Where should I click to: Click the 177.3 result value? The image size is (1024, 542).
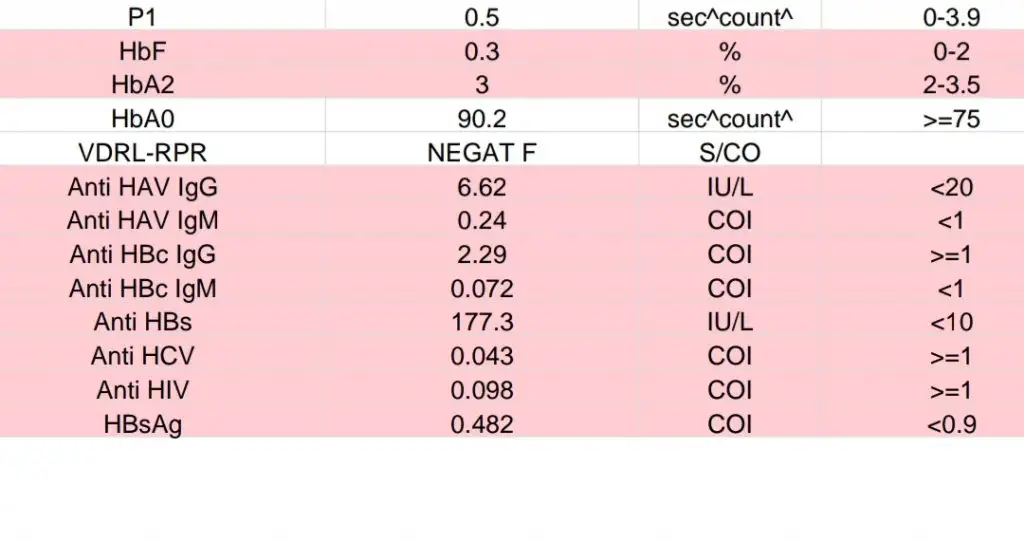[481, 323]
